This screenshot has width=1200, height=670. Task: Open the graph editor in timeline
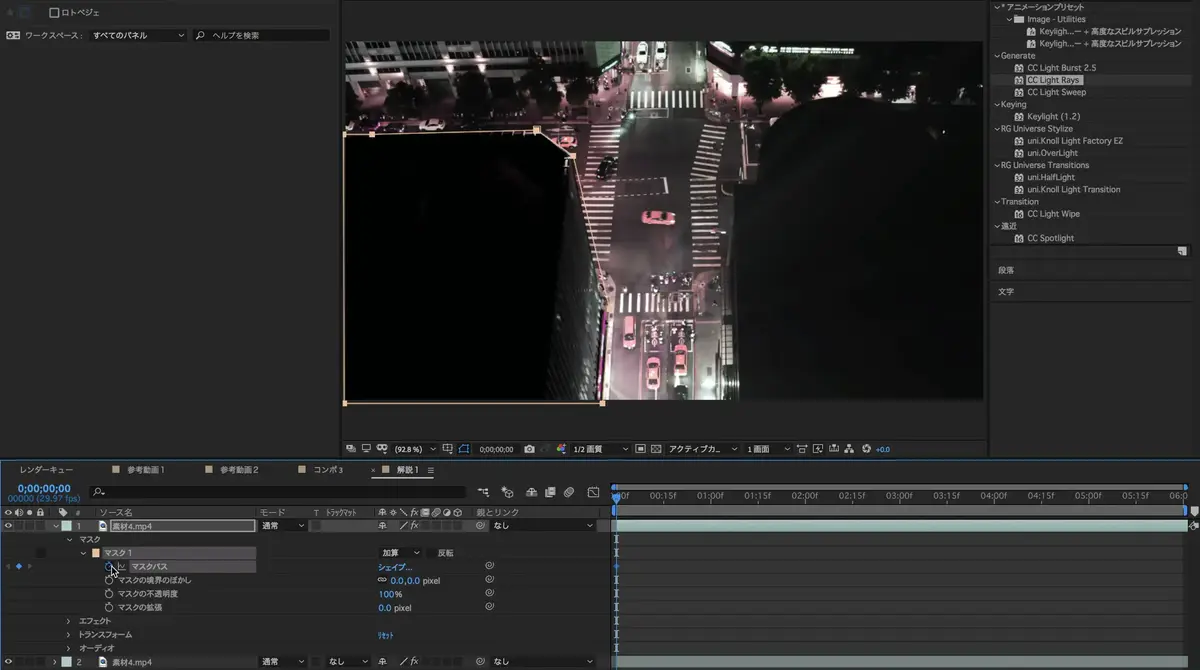pyautogui.click(x=593, y=492)
